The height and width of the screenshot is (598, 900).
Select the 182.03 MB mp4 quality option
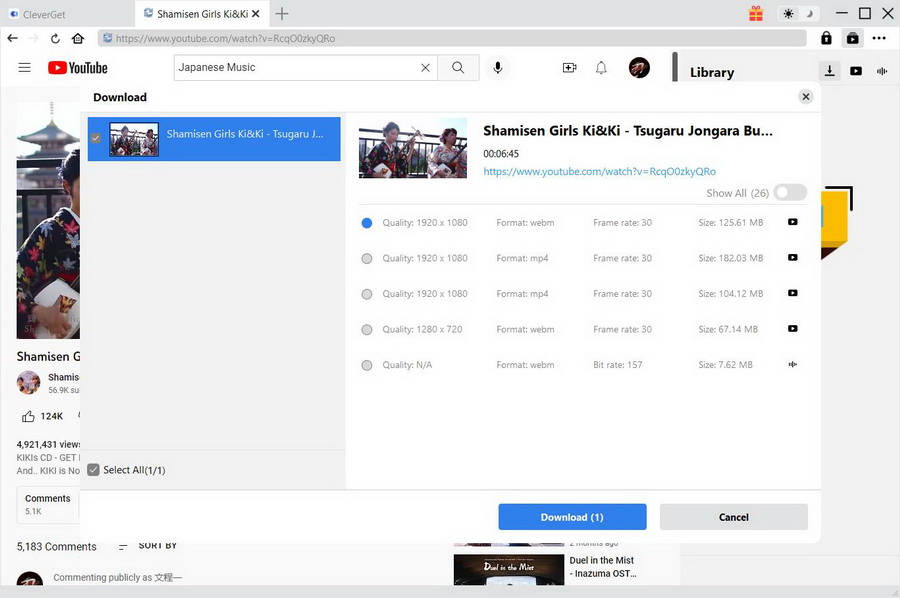point(367,258)
